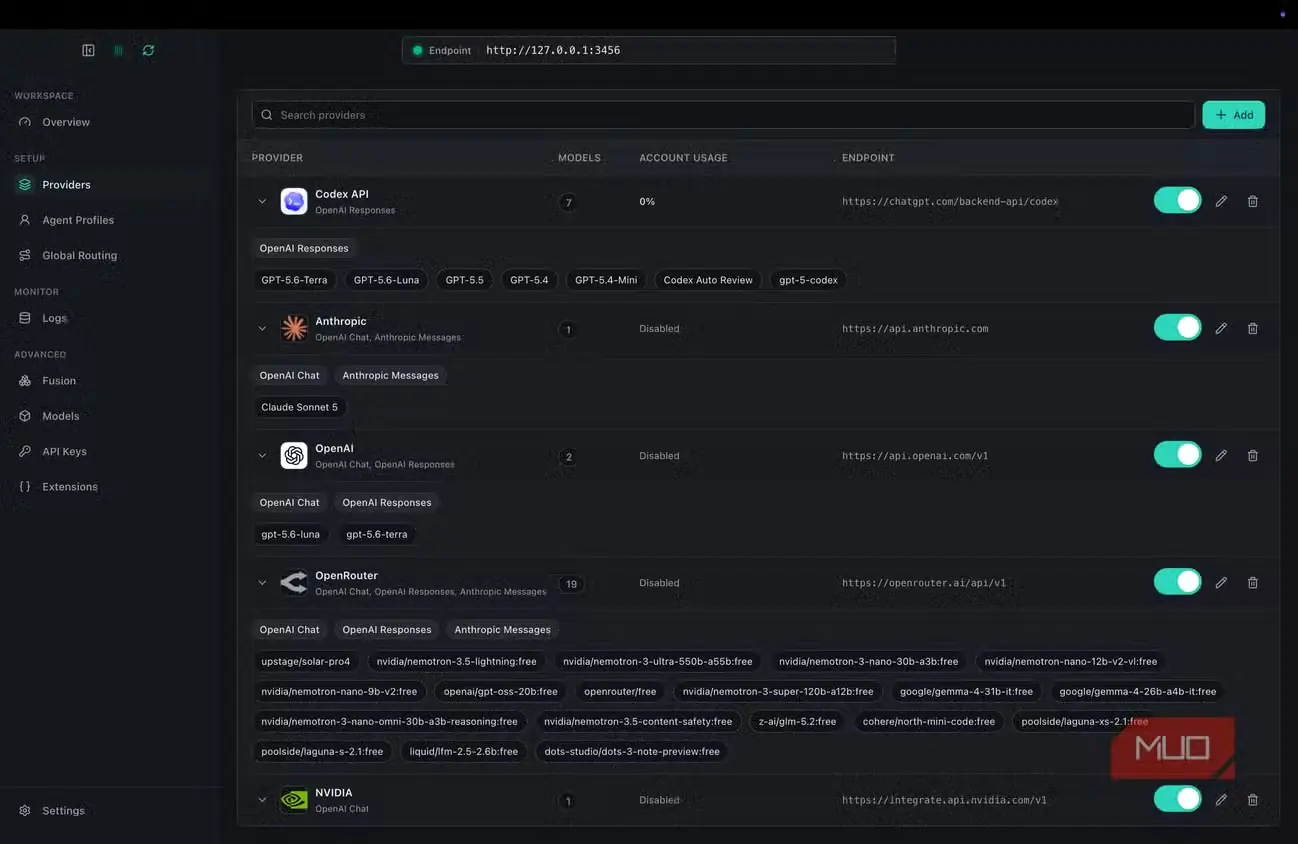The image size is (1298, 844).
Task: Click the GPT-5.4 model chip
Action: point(529,280)
